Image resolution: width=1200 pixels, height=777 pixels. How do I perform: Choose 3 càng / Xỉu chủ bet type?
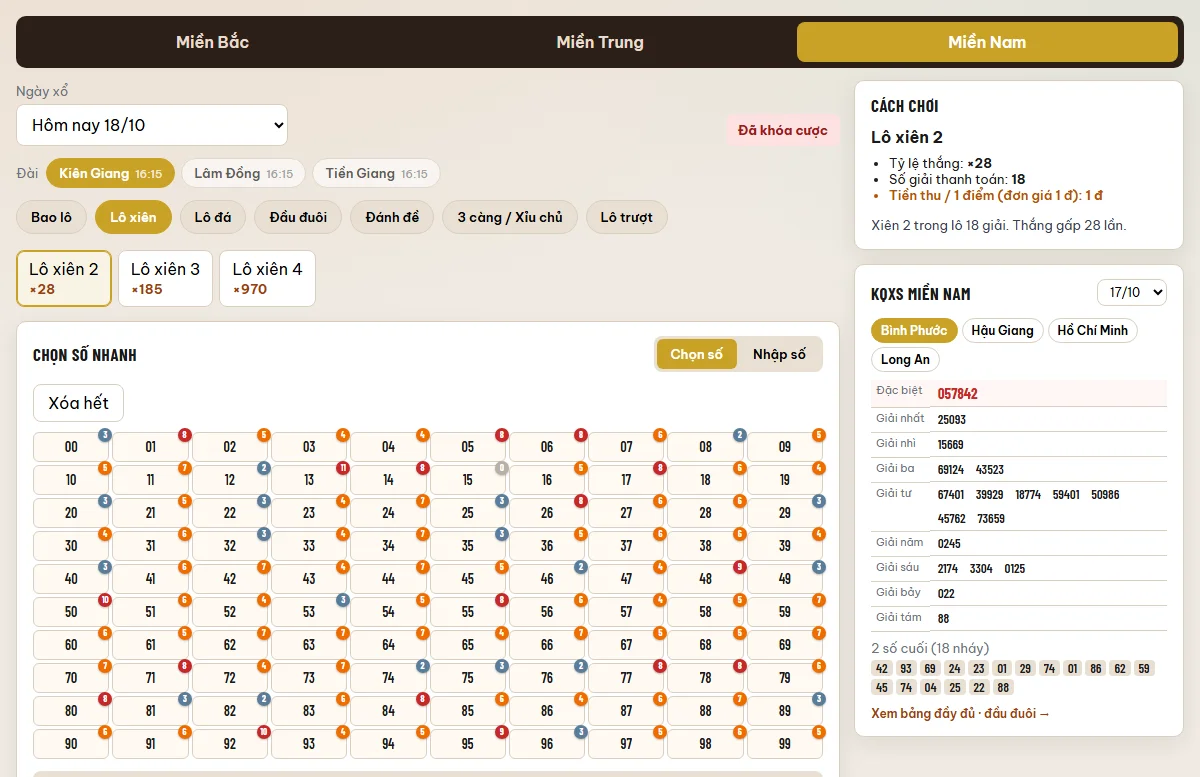coord(510,217)
